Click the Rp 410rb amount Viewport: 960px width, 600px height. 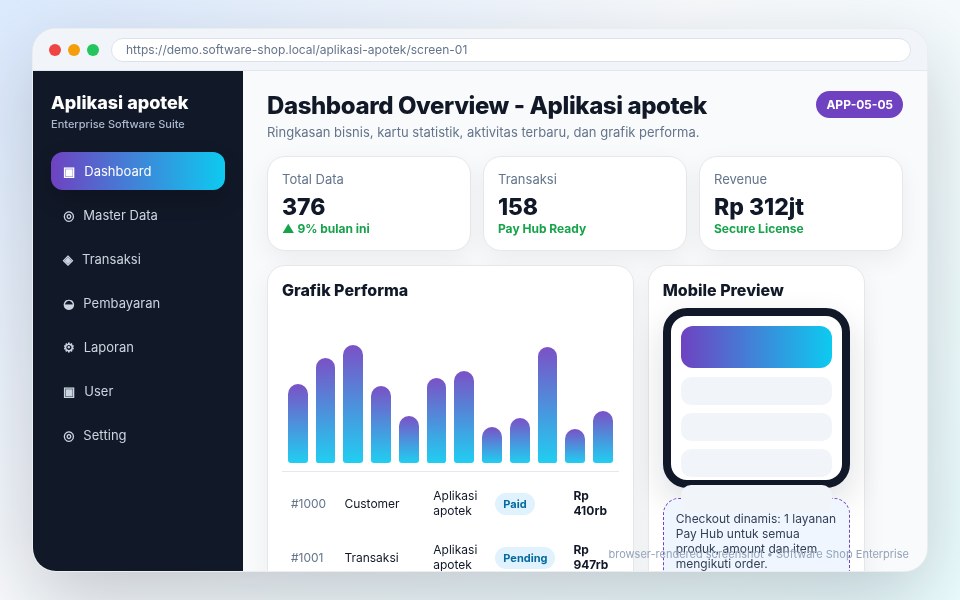coord(590,503)
